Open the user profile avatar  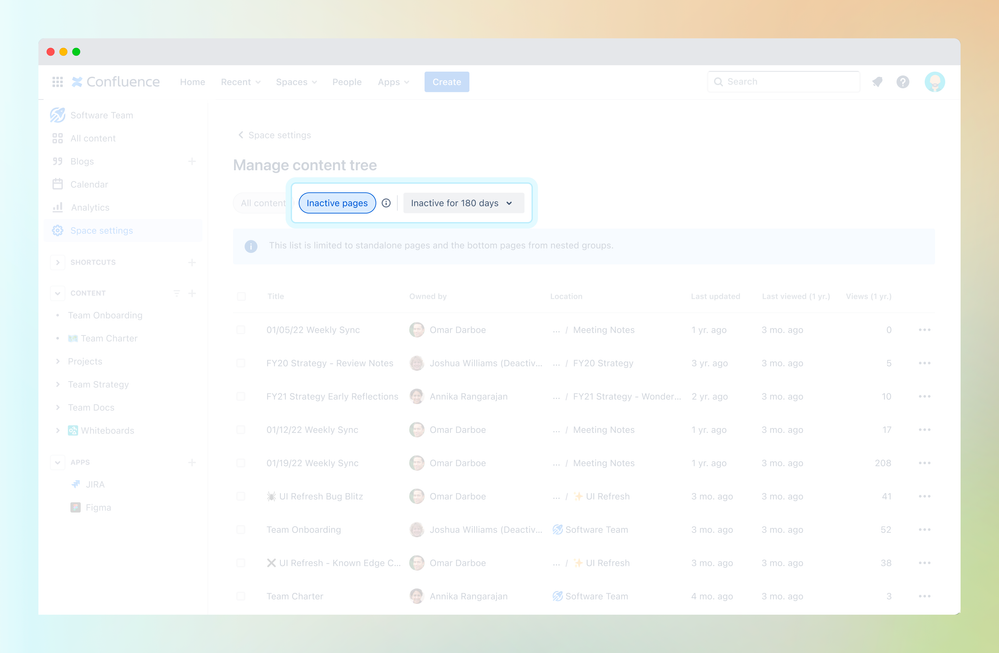click(x=935, y=82)
